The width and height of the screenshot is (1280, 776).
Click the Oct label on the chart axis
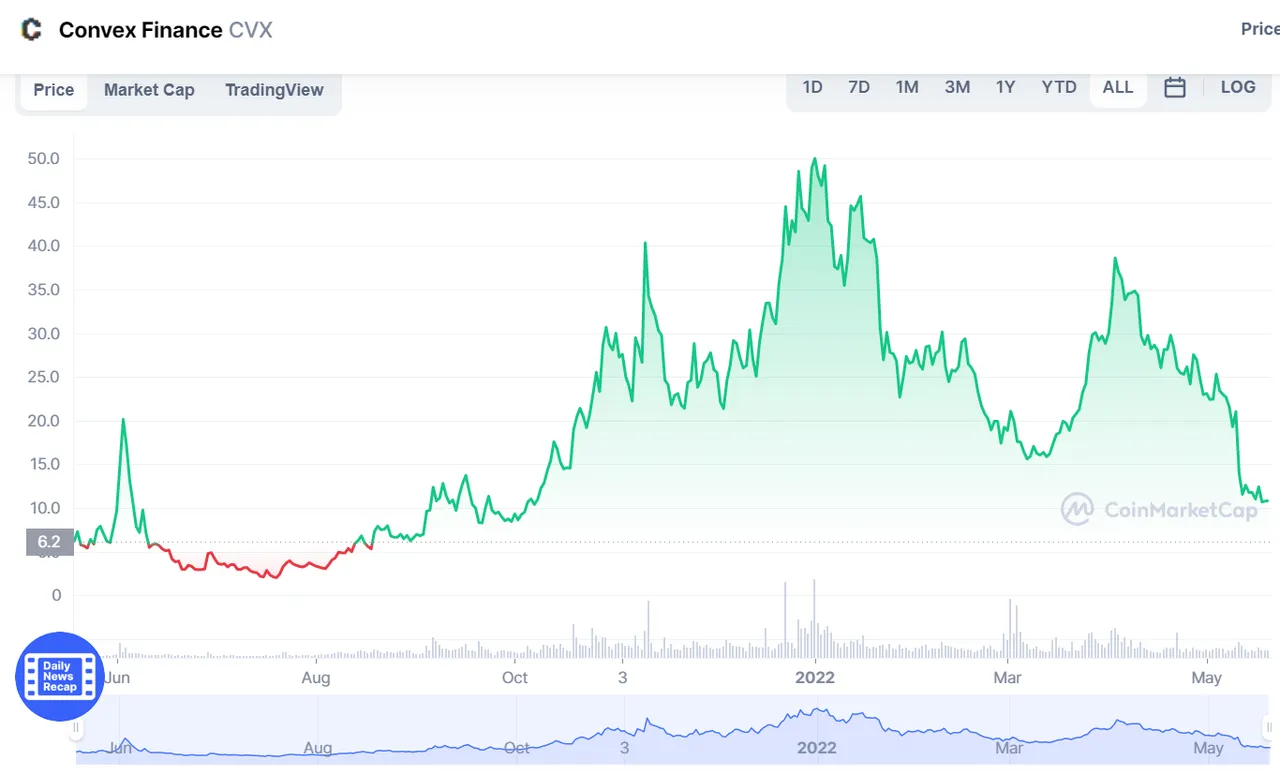(x=515, y=677)
